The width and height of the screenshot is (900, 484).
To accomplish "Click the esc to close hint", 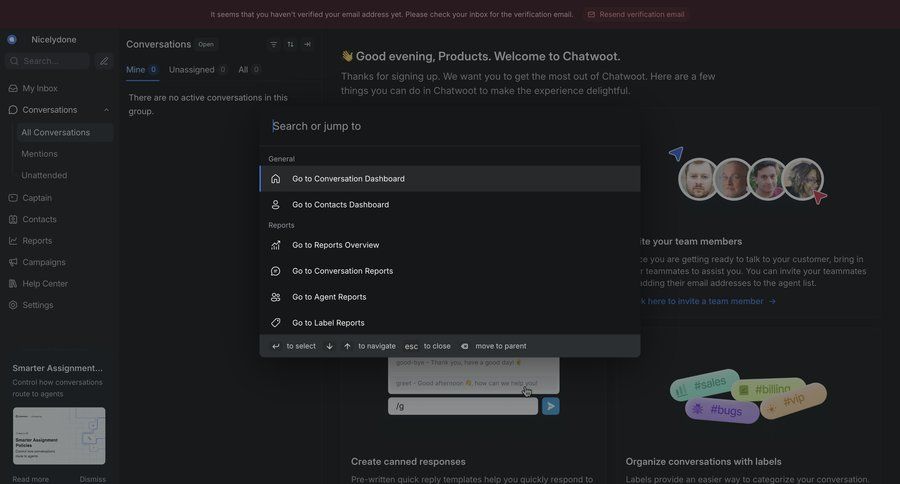I will tap(428, 346).
